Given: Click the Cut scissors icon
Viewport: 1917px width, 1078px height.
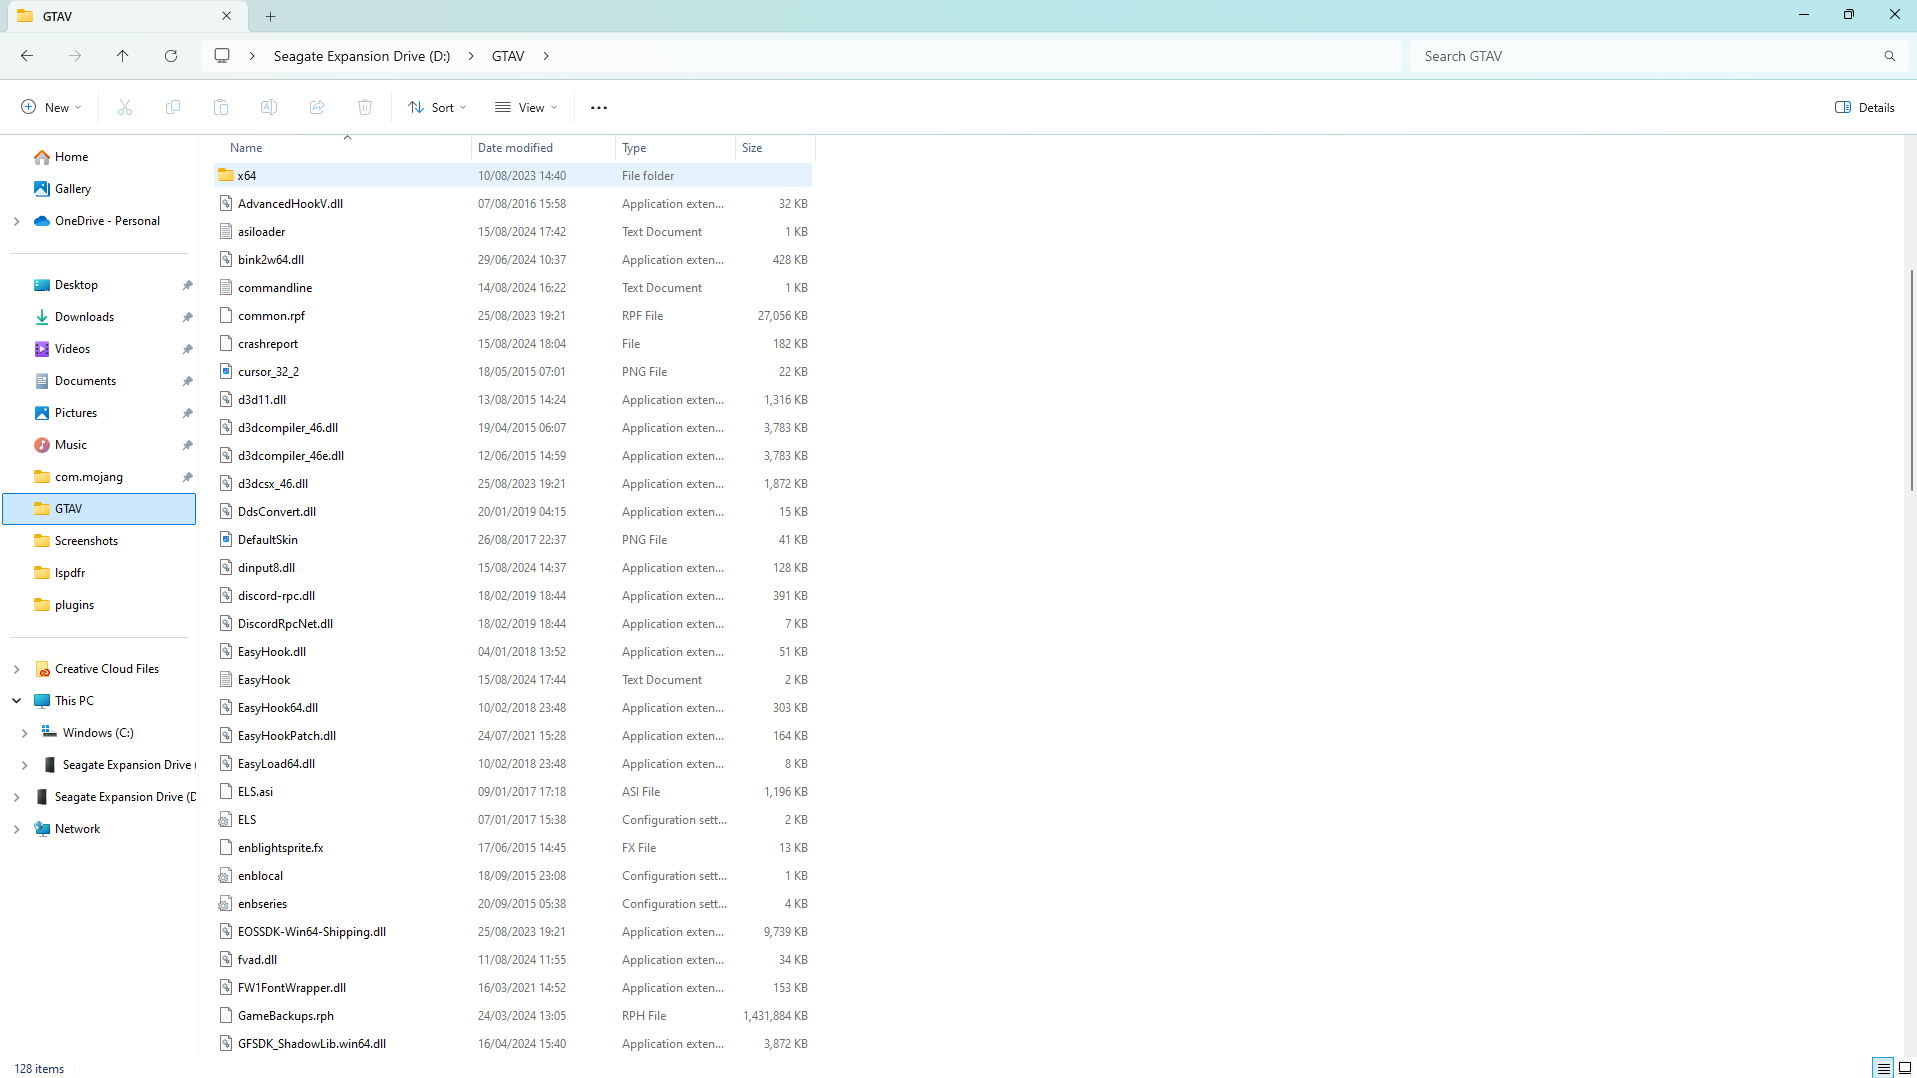Looking at the screenshot, I should pyautogui.click(x=125, y=107).
